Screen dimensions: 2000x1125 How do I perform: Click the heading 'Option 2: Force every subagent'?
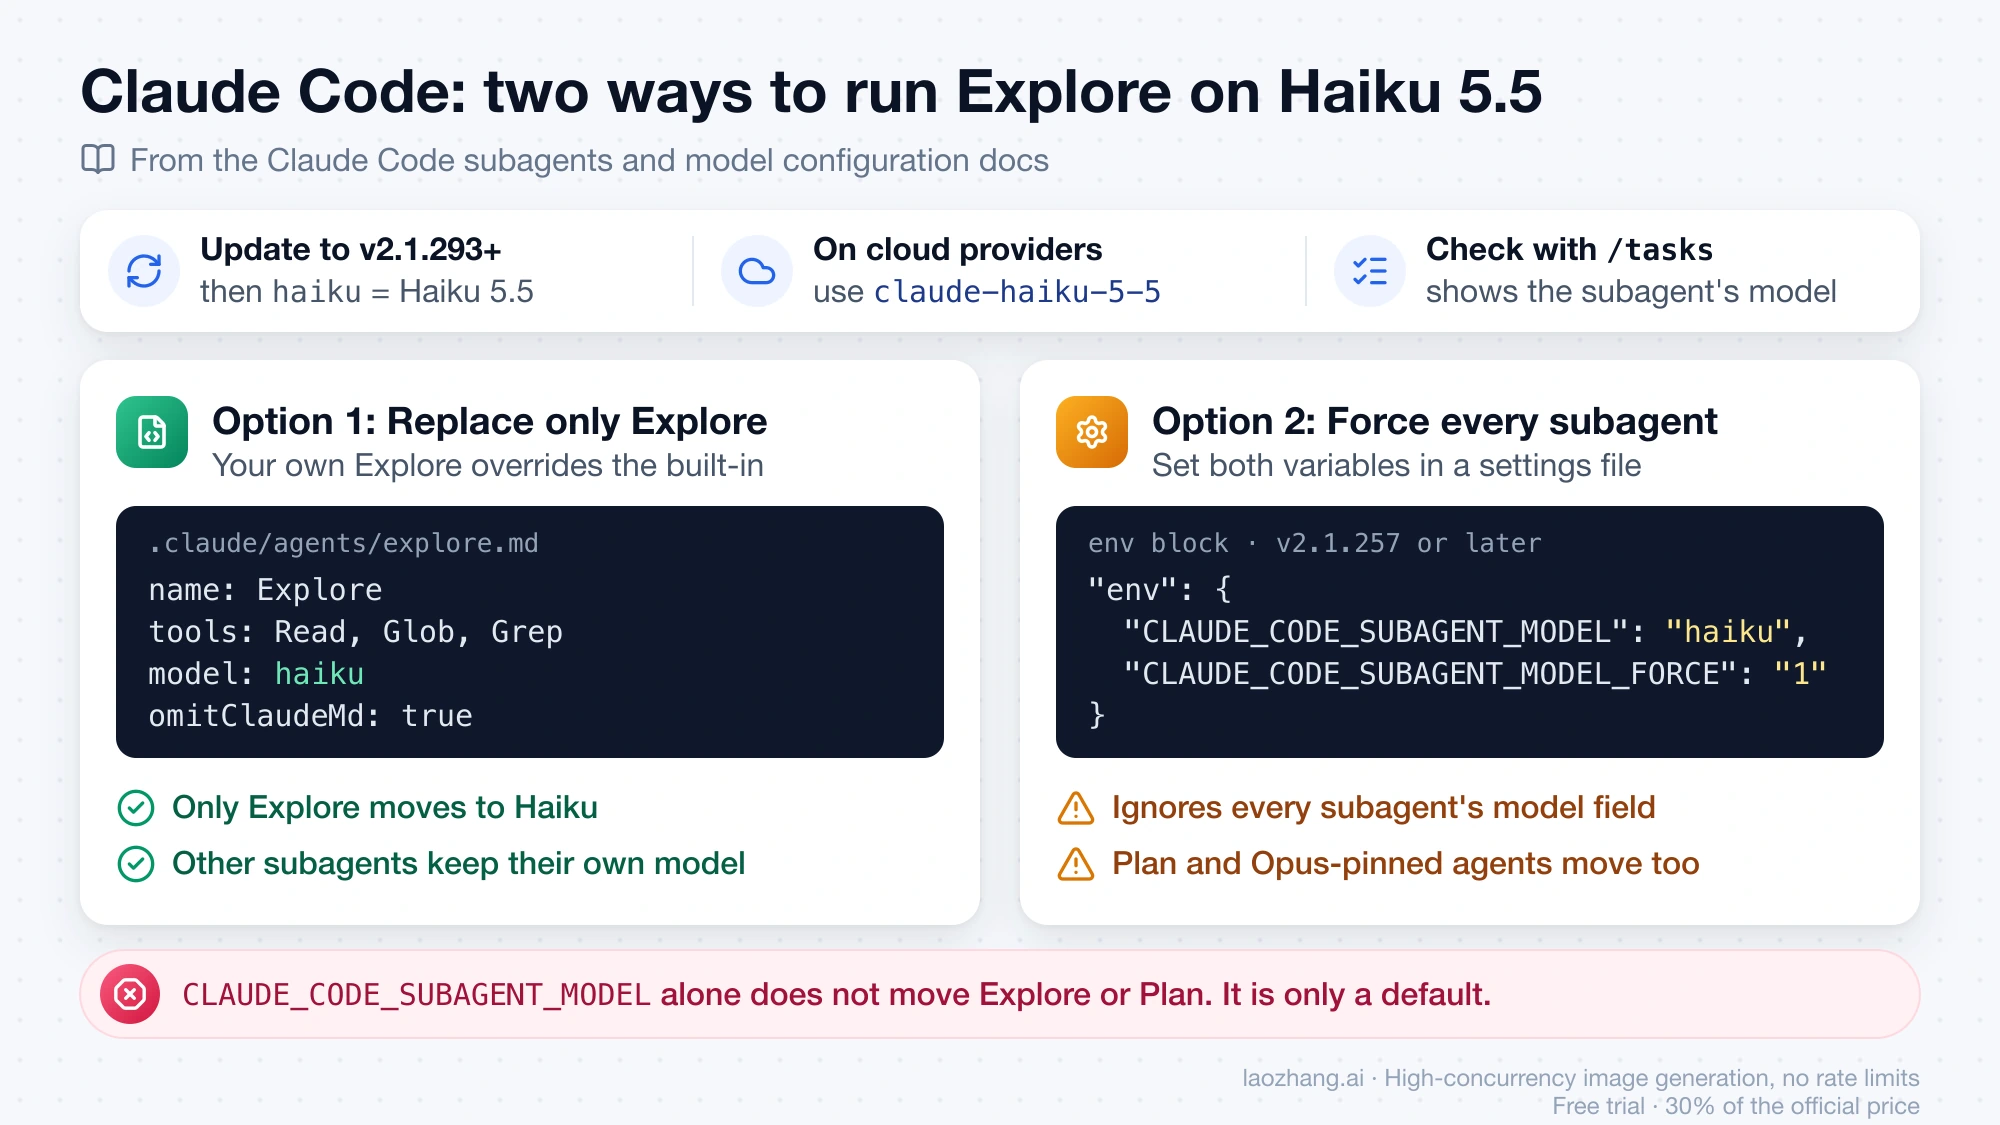1435,421
